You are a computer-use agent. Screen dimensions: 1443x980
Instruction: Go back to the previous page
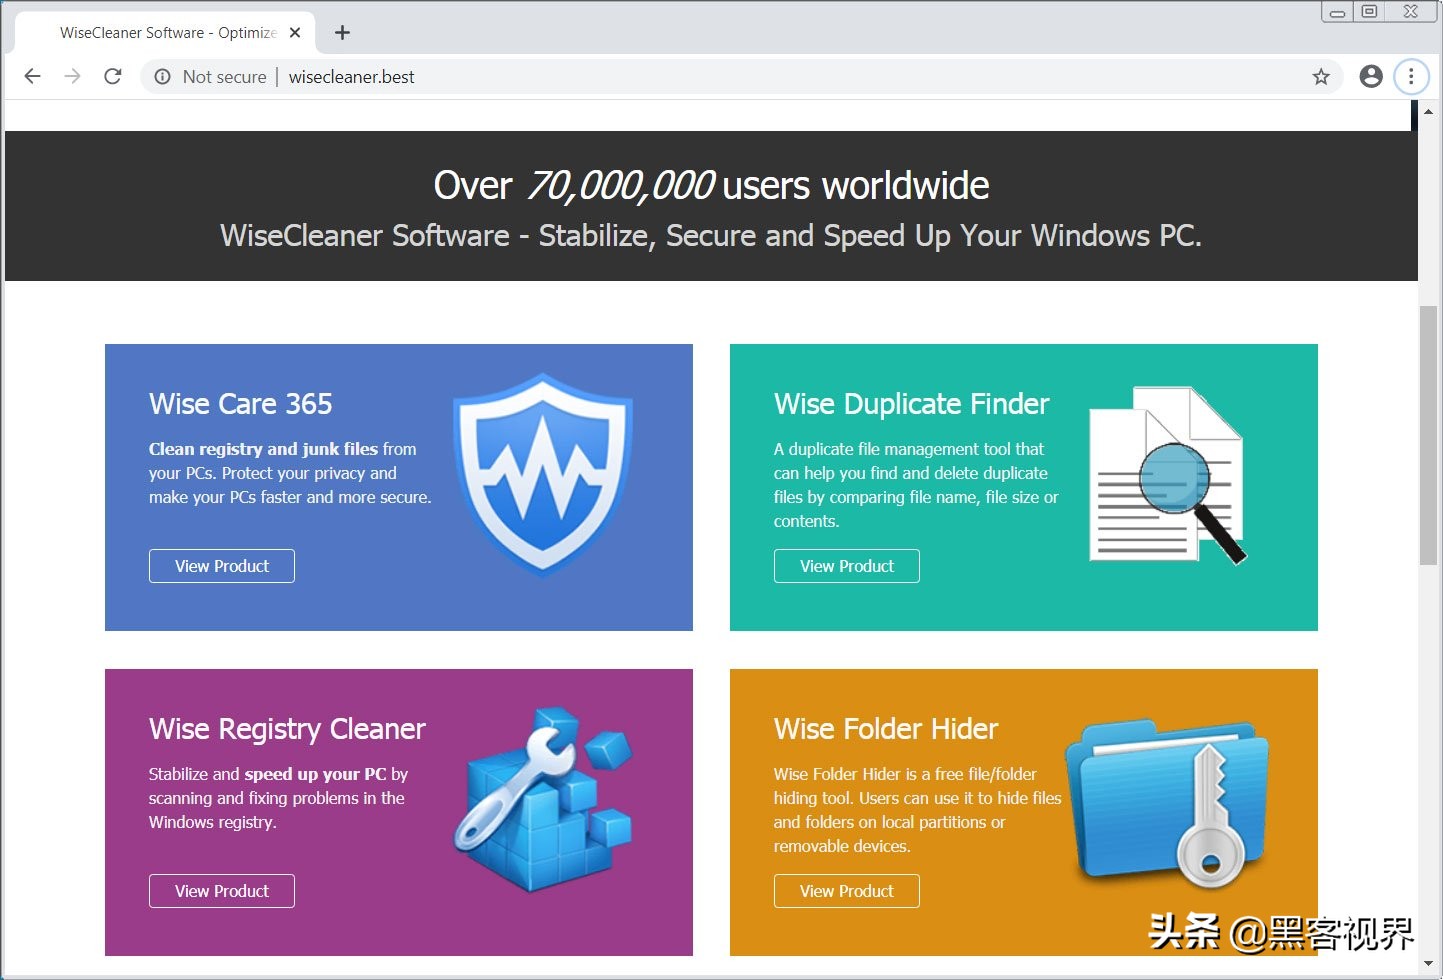32,77
